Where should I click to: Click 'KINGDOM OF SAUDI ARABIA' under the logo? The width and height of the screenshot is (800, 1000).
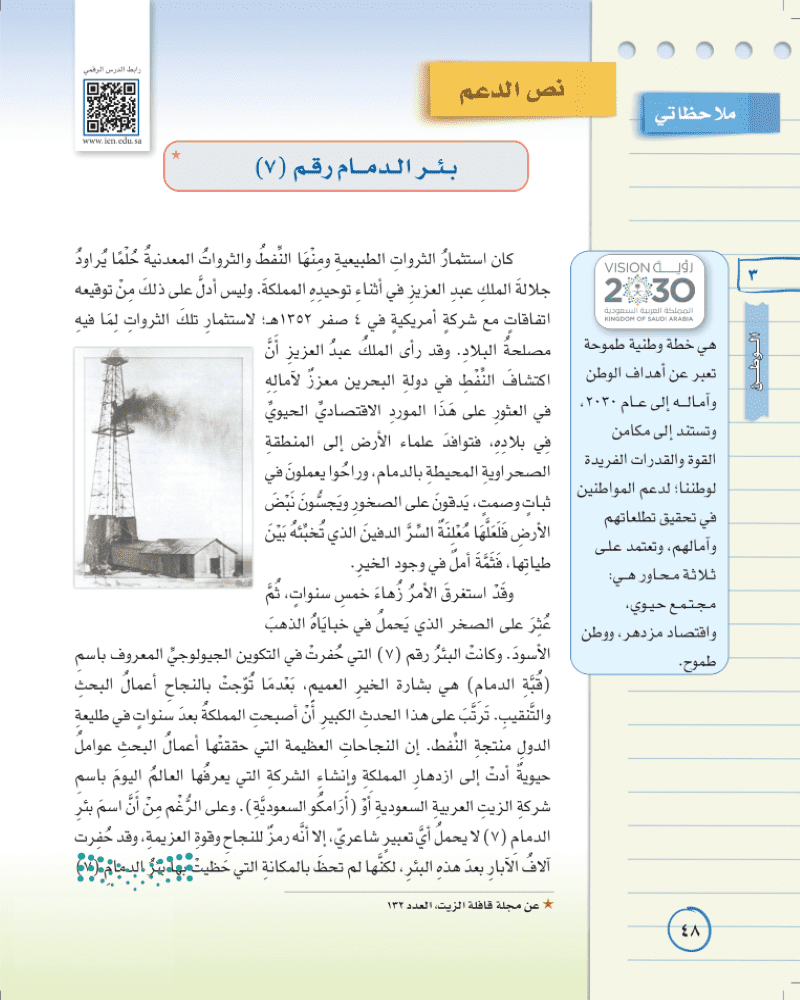649,319
